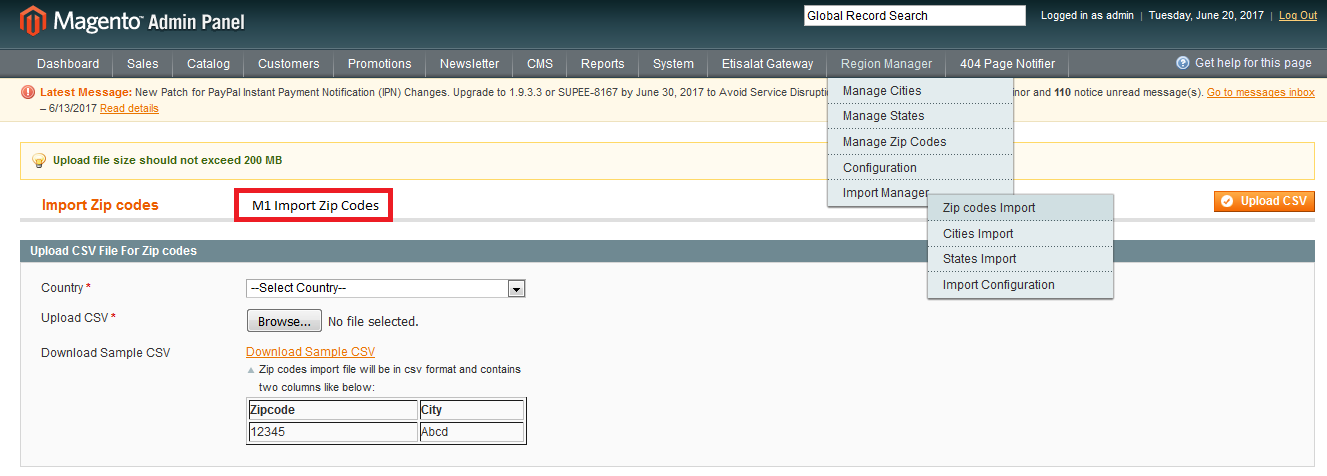Click the Magento logo icon
The width and height of the screenshot is (1327, 476).
[x=33, y=21]
